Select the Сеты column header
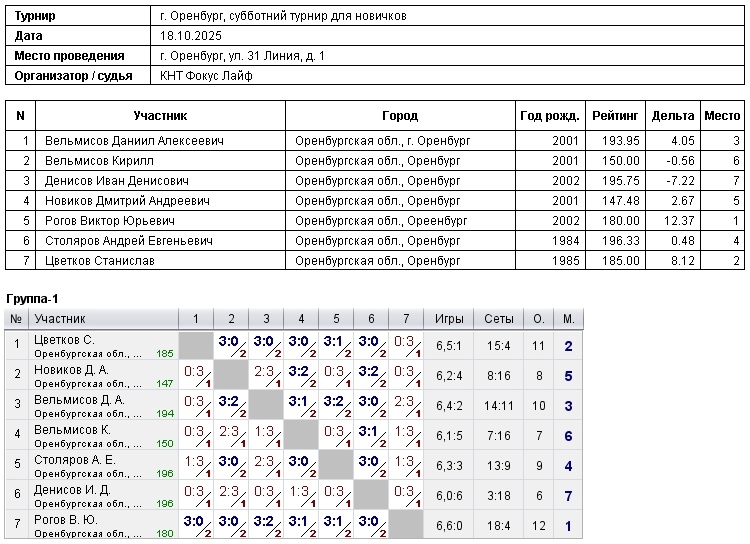This screenshot has width=750, height=544. tap(499, 319)
